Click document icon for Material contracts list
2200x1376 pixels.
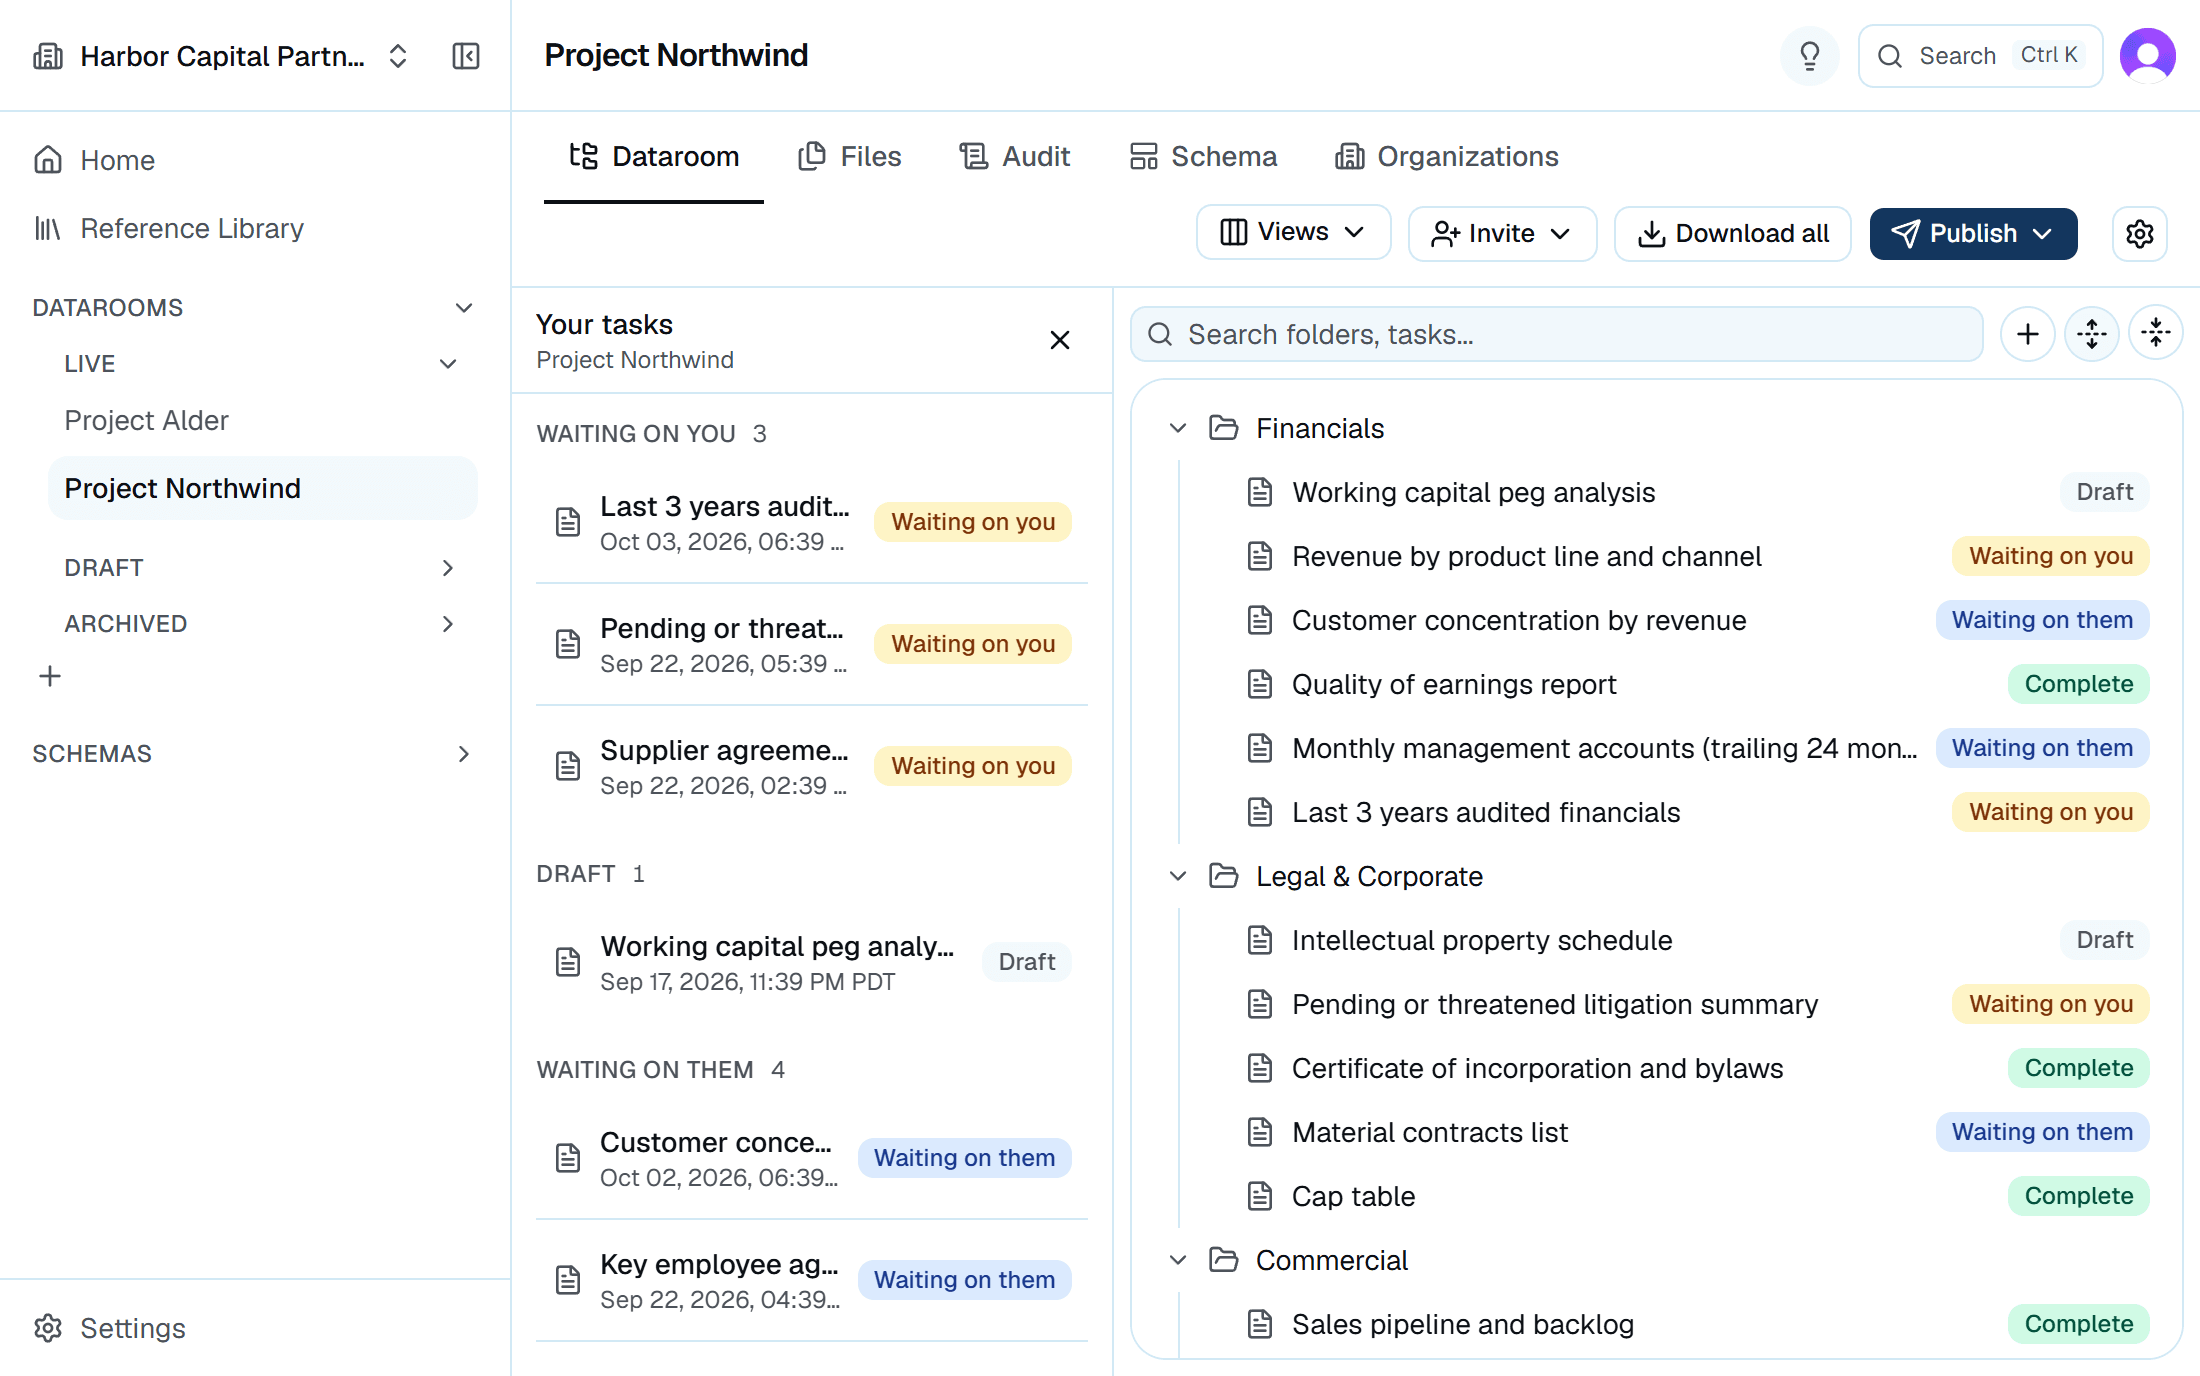[x=1260, y=1132]
